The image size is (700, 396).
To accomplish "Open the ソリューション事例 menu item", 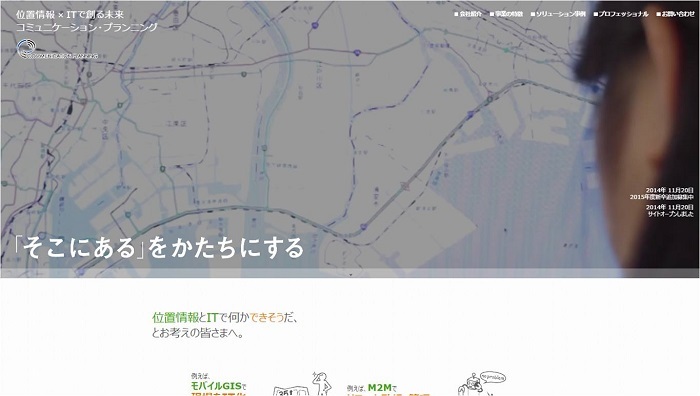I will point(558,14).
